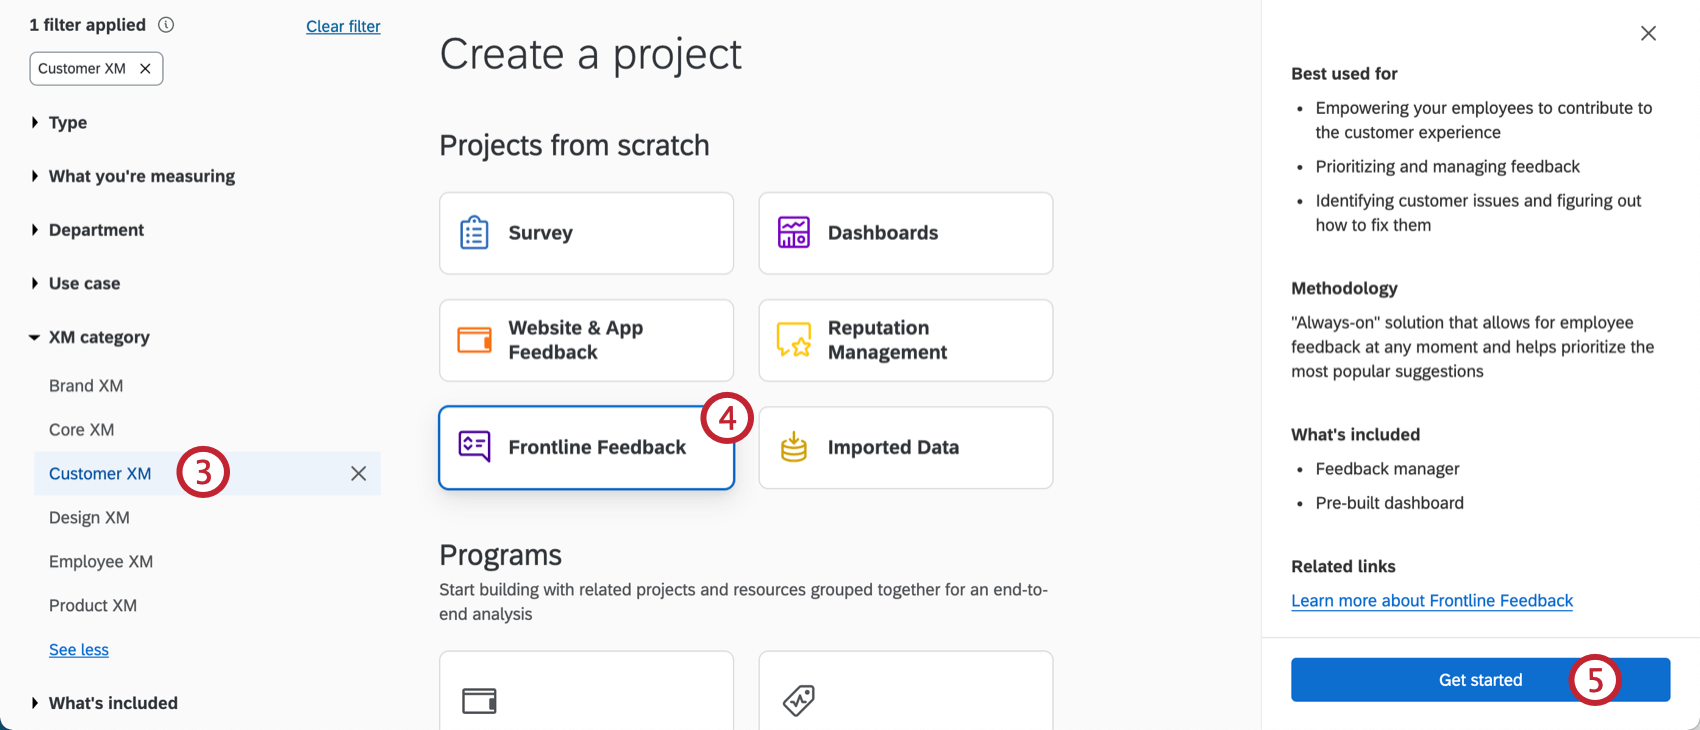Click the Website & App Feedback browser icon
Viewport: 1700px width, 730px height.
click(x=475, y=340)
